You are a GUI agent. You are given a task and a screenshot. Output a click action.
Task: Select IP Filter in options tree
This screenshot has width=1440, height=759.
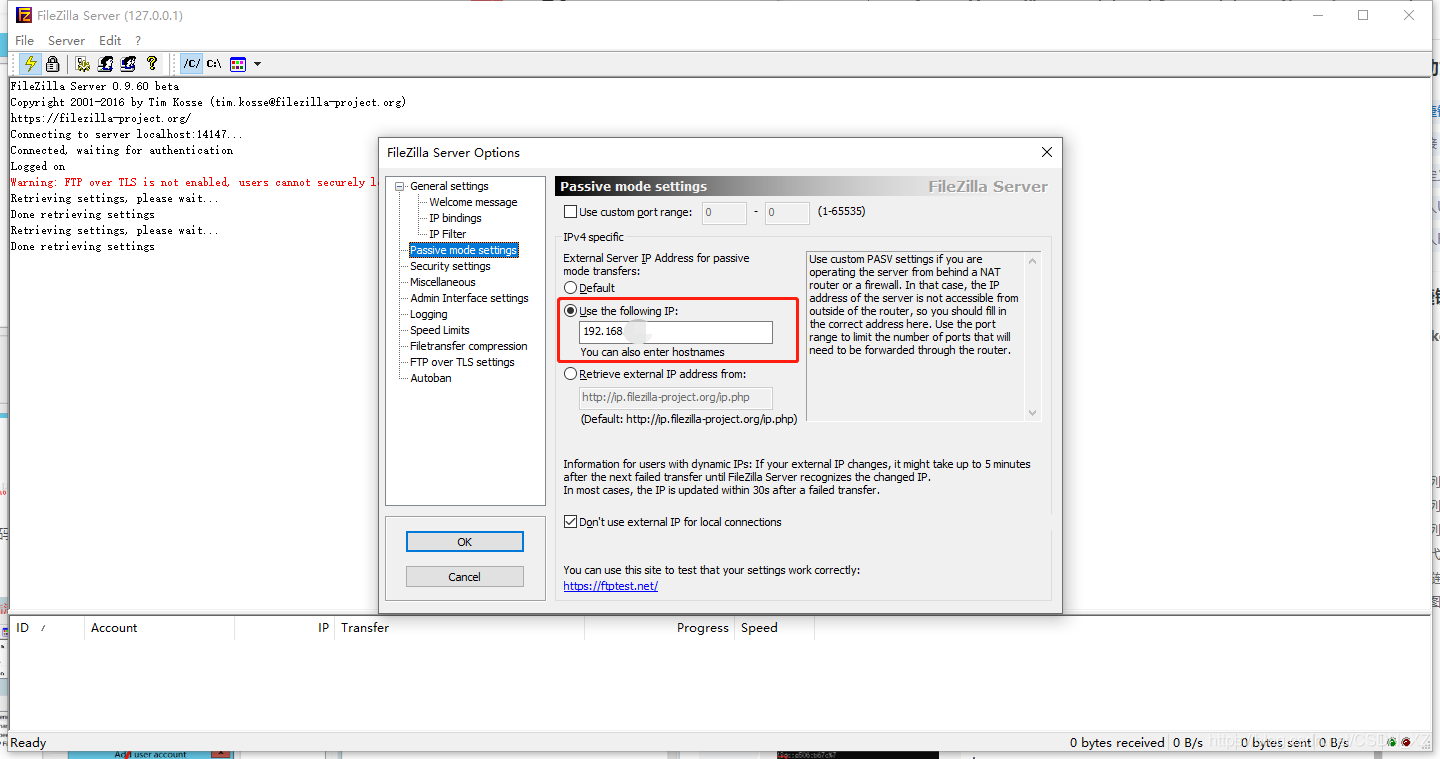[x=447, y=234]
